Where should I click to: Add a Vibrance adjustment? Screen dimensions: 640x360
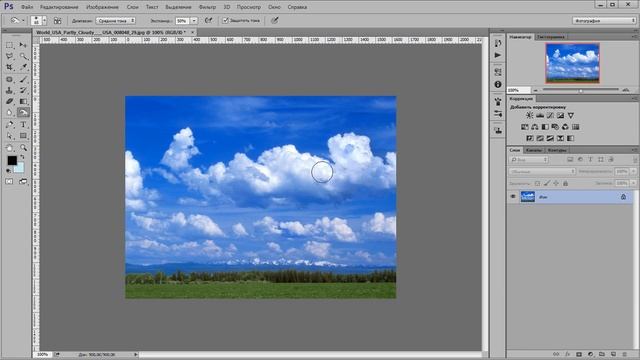coord(571,116)
